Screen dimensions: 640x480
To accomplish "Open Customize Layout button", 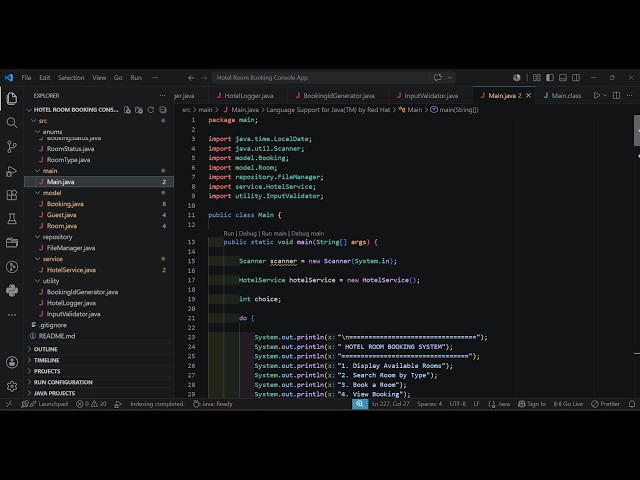I will coord(537,78).
